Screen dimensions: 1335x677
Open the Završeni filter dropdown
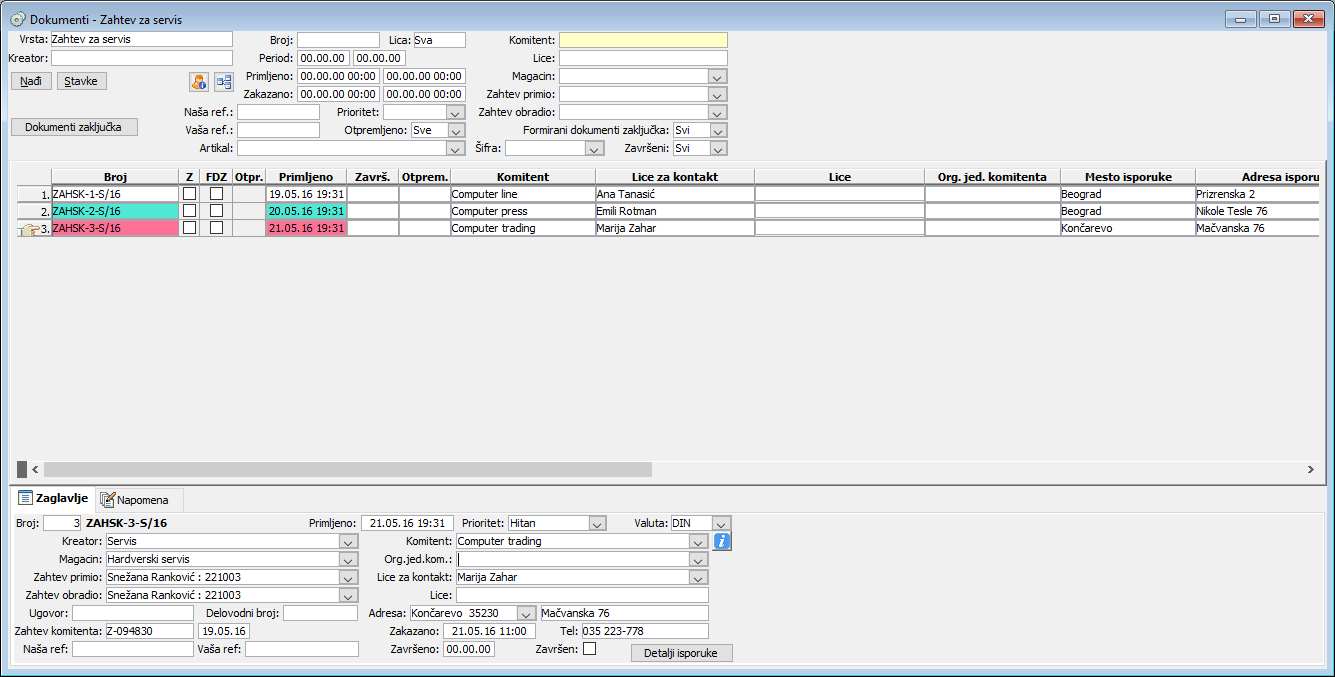click(x=717, y=148)
